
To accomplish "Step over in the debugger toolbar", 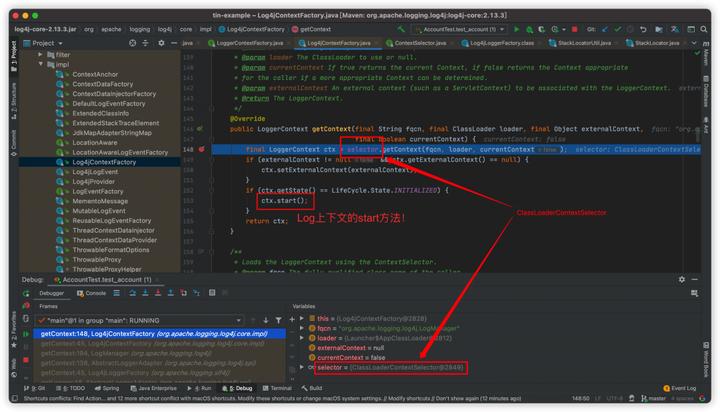I will [132, 293].
